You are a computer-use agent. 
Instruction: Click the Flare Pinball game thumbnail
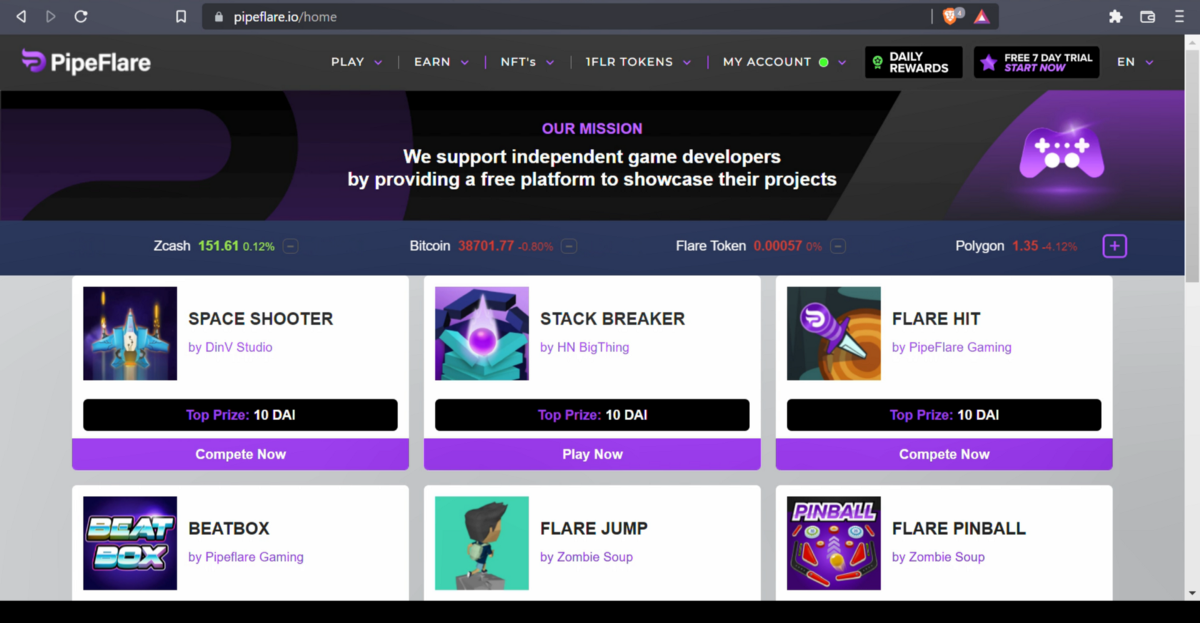point(834,543)
